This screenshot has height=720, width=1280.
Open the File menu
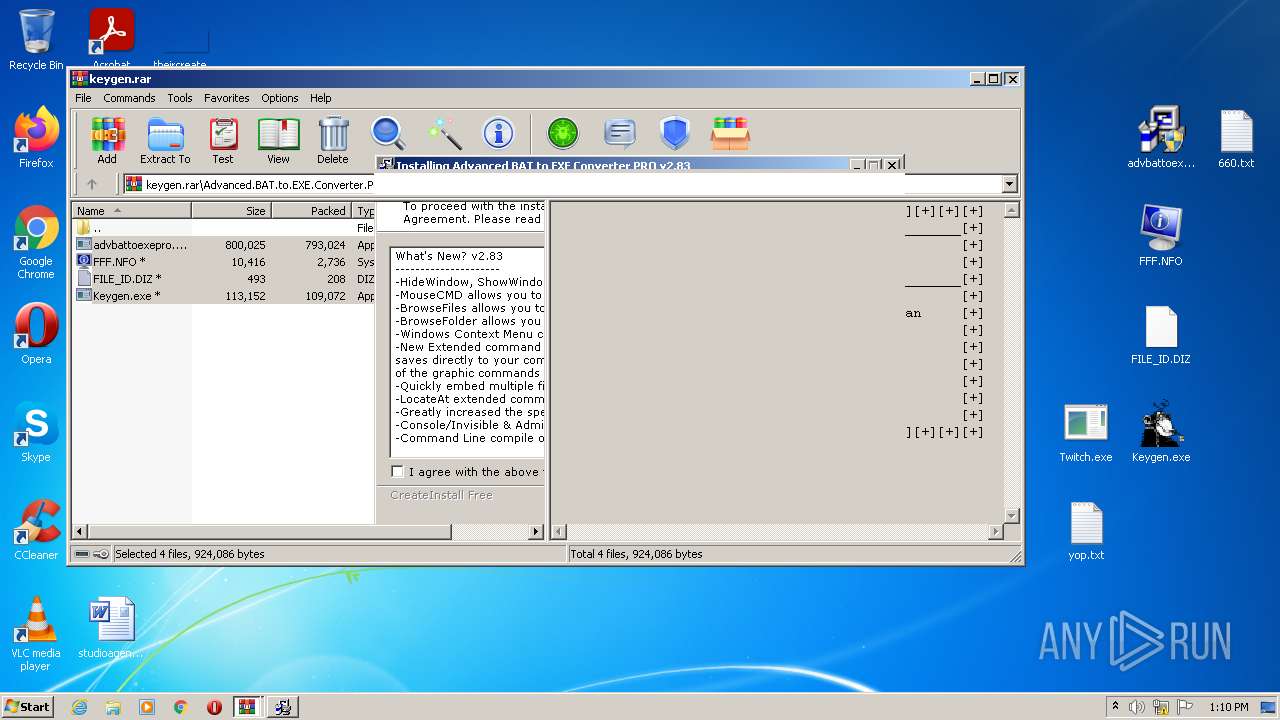[x=83, y=98]
